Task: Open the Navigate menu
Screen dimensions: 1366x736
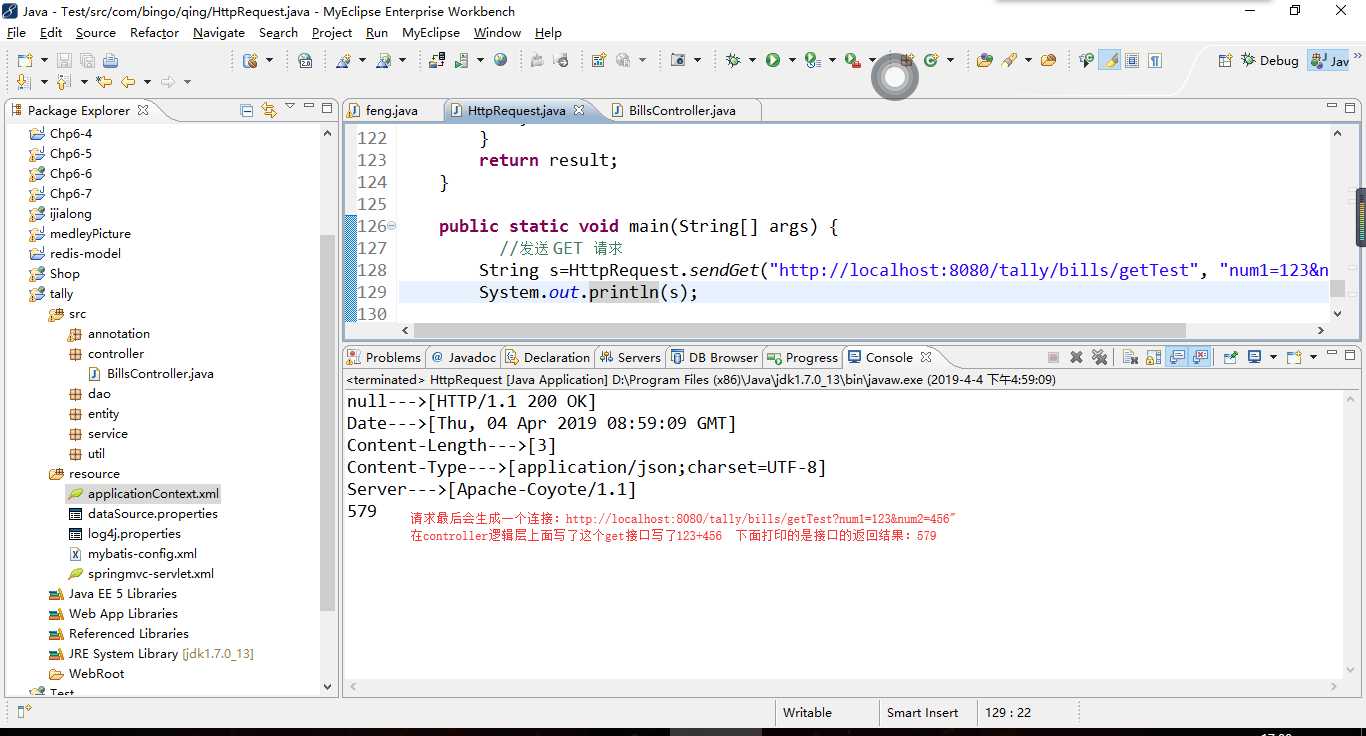Action: [218, 32]
